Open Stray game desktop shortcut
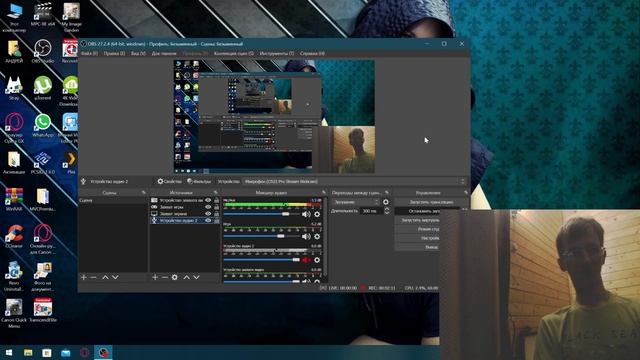 click(14, 88)
